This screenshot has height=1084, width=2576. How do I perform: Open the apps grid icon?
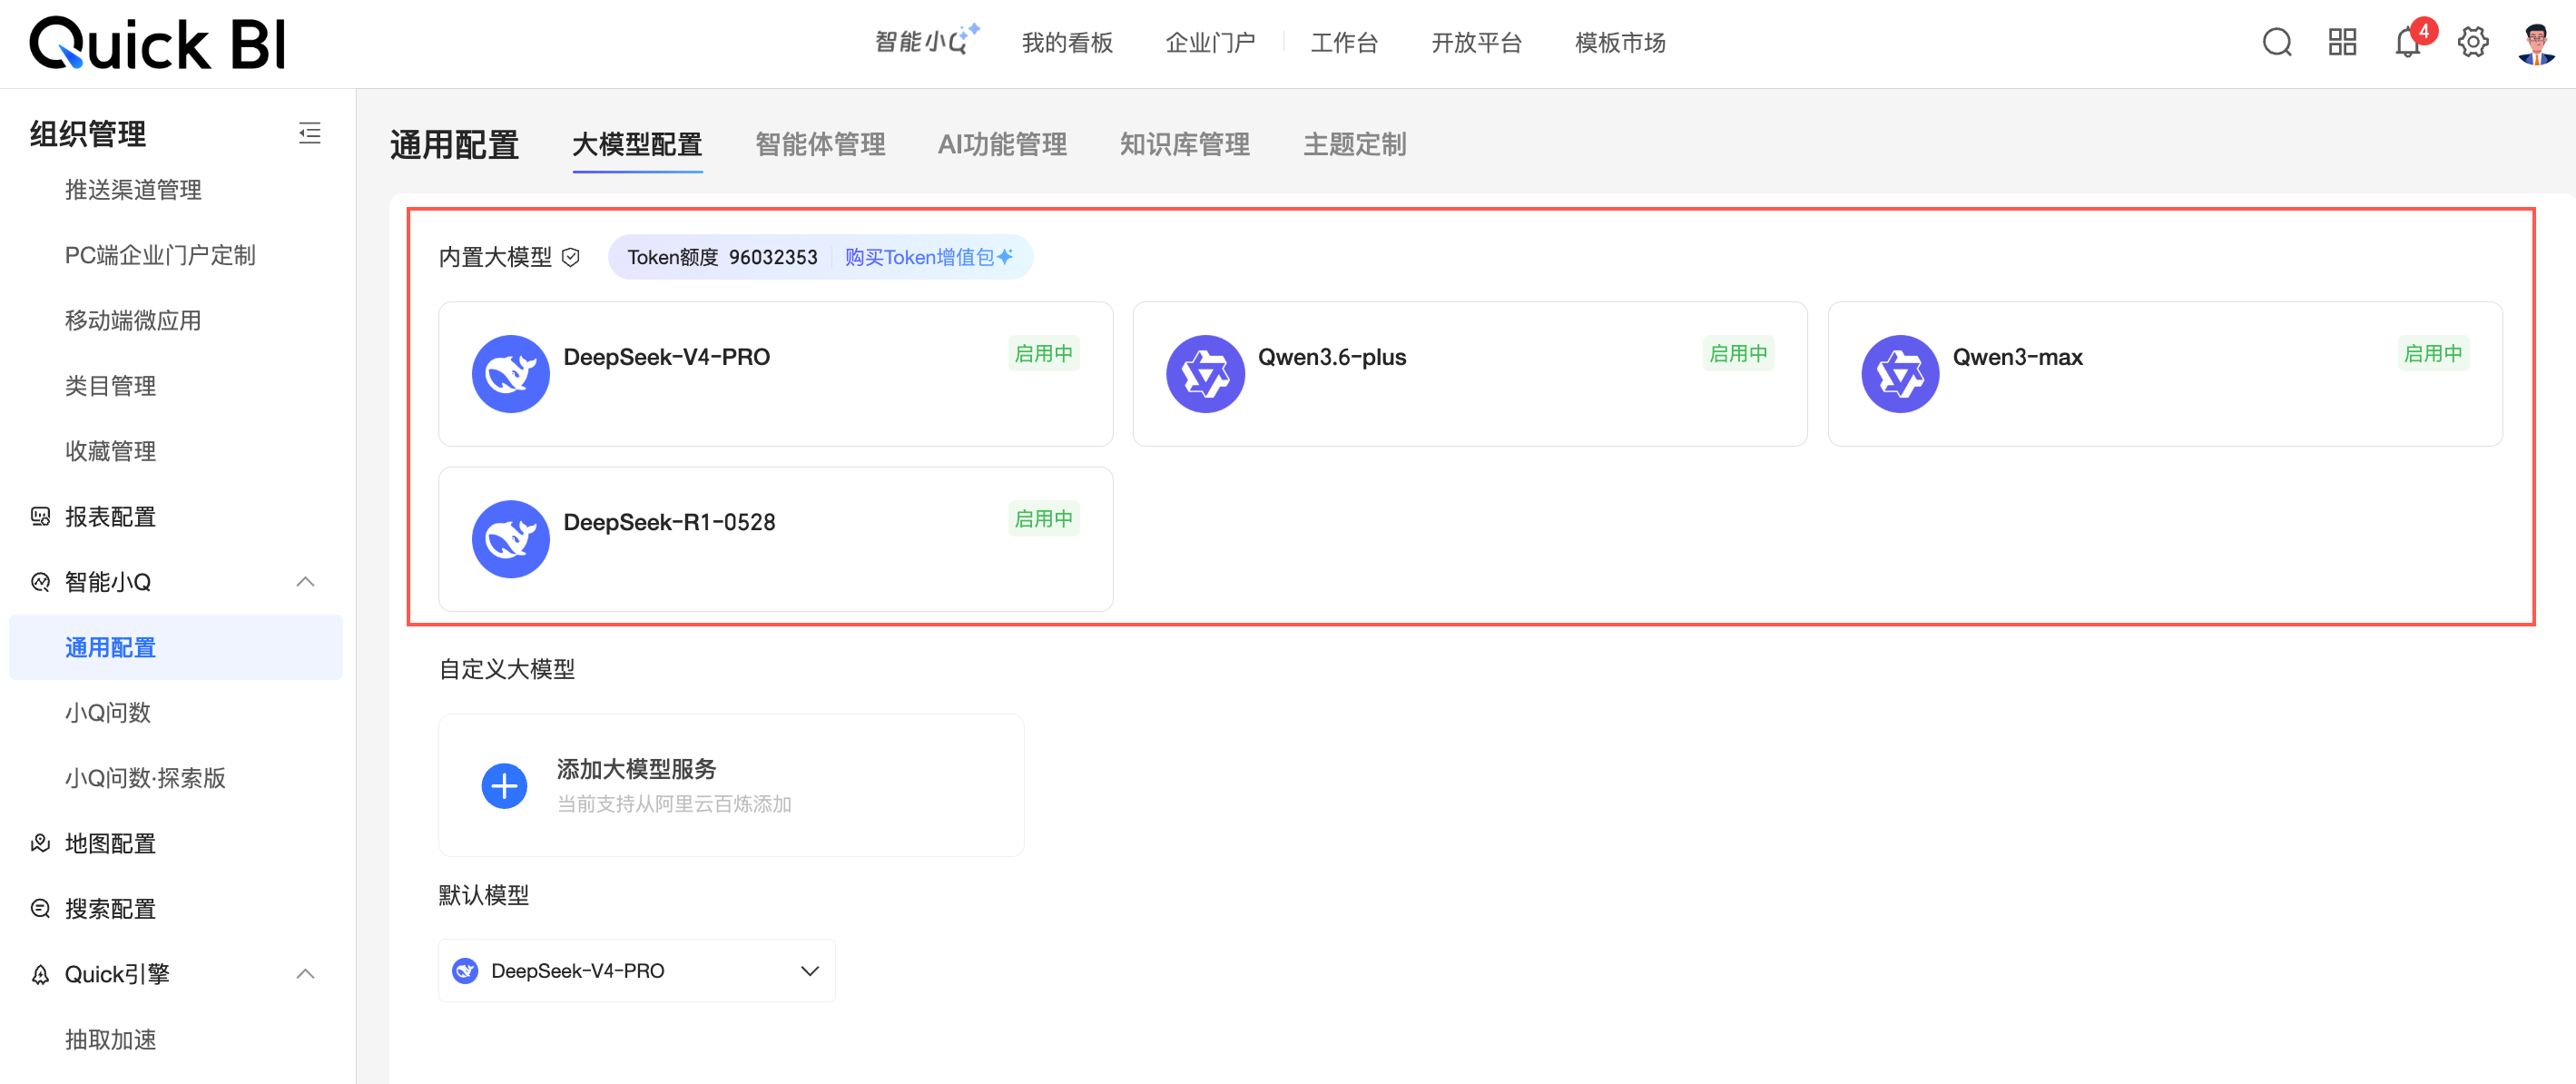tap(2342, 43)
